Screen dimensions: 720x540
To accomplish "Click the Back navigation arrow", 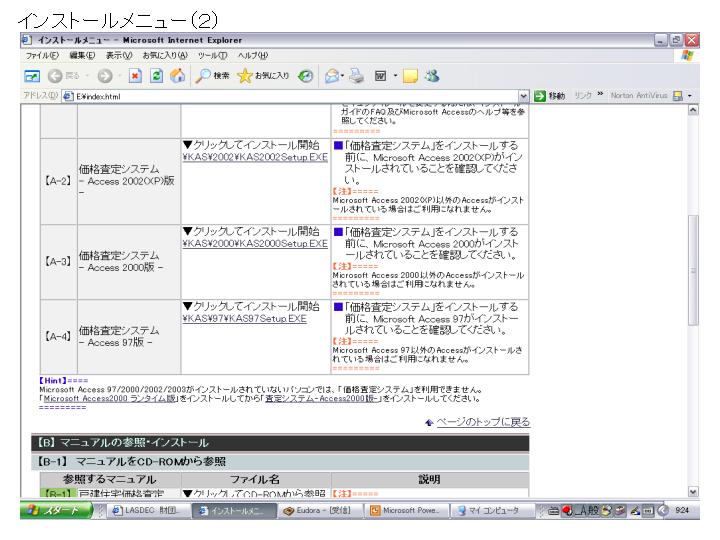I will click(55, 76).
